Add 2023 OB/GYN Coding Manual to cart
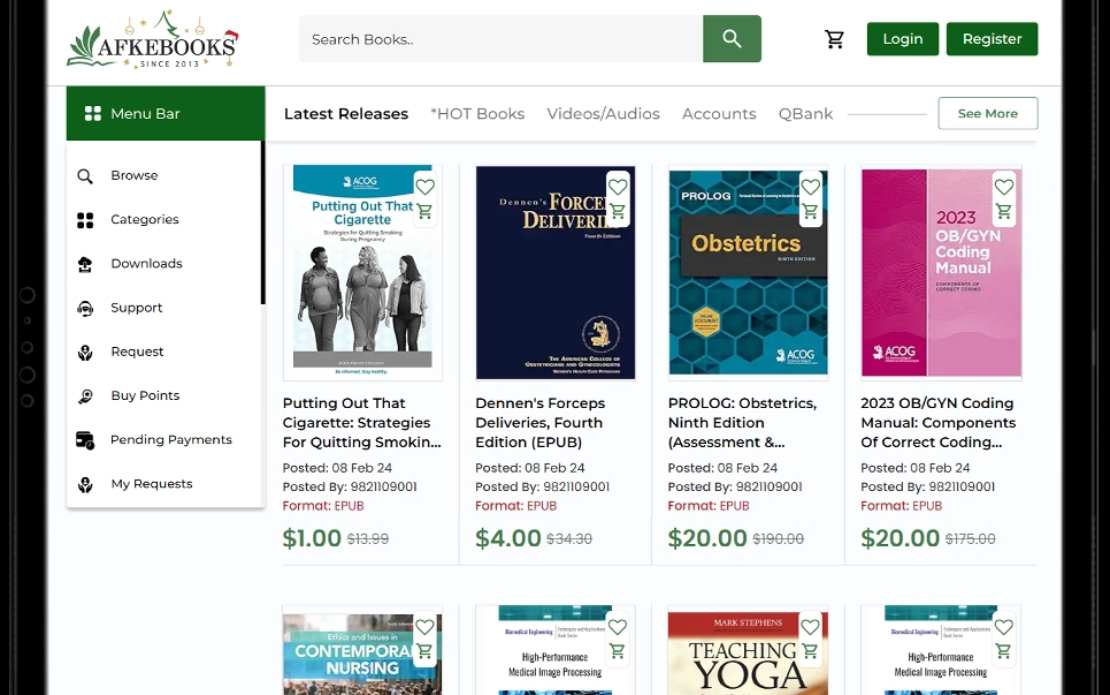Screen dimensions: 1110x695 point(1003,211)
